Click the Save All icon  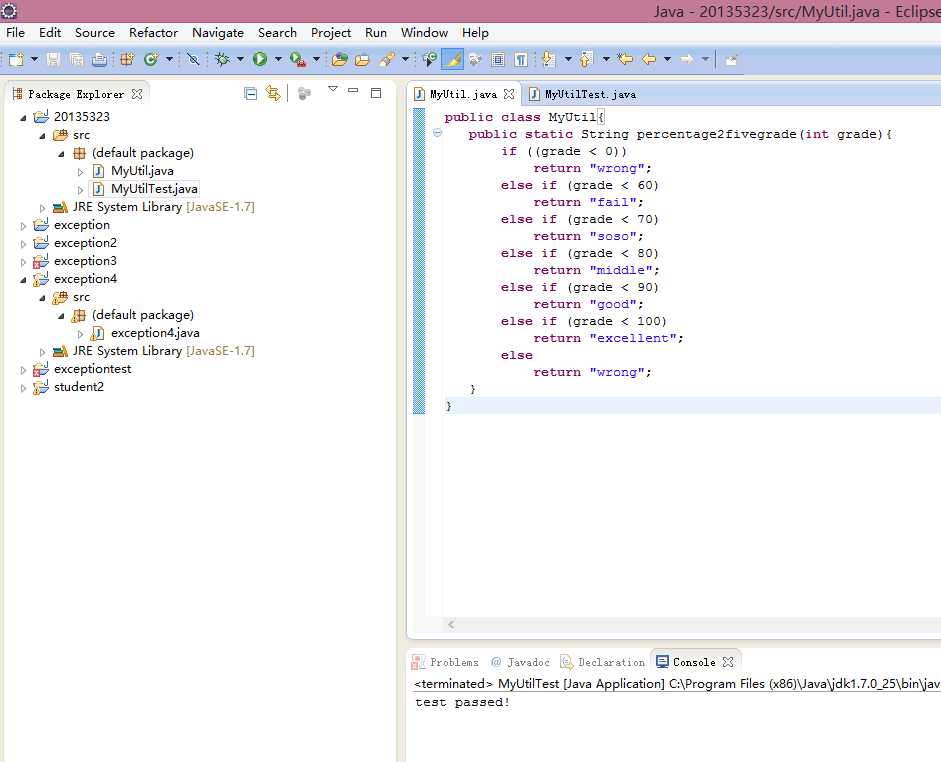click(x=76, y=59)
